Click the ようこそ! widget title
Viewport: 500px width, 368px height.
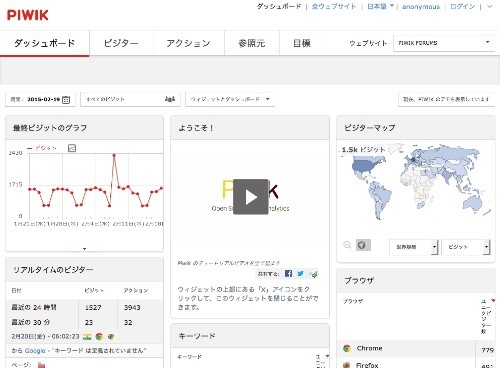(x=196, y=128)
